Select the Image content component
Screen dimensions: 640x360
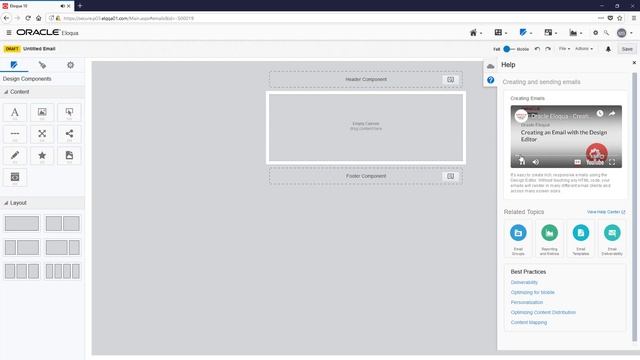[42, 113]
